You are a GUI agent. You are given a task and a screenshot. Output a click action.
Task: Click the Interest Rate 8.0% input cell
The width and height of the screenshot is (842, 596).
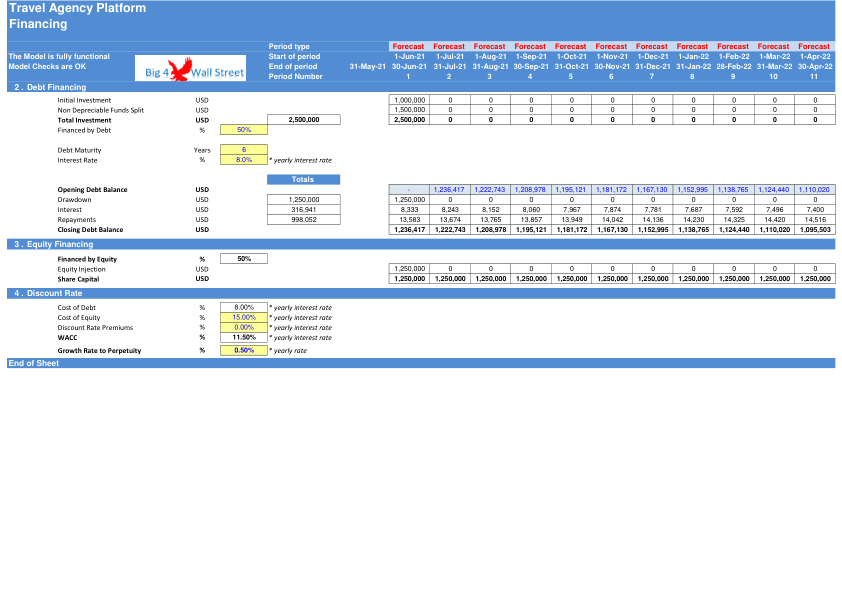coord(244,160)
